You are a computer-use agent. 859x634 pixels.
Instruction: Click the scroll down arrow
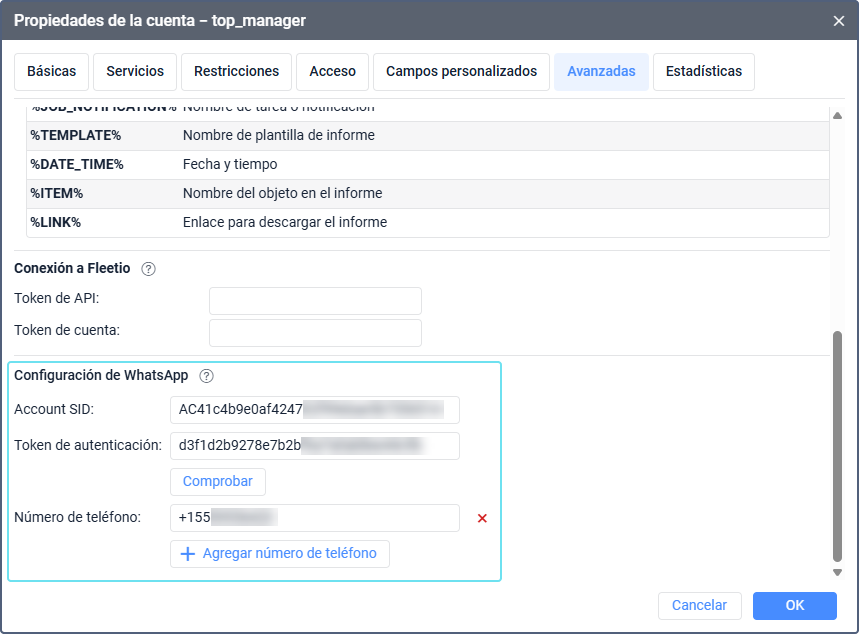(838, 572)
